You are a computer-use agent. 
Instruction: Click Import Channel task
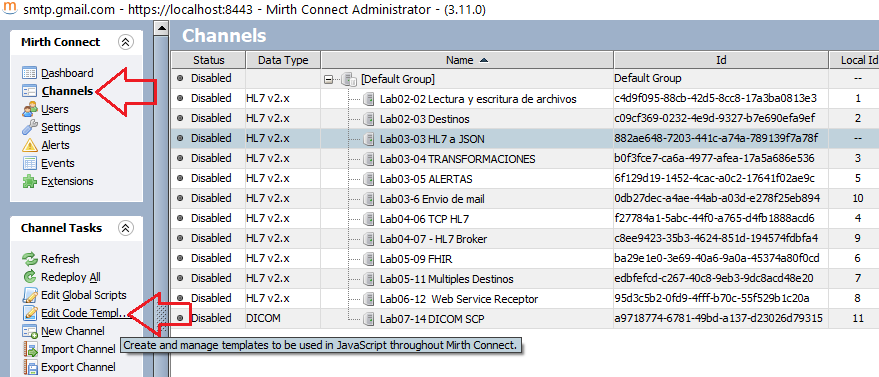[78, 349]
